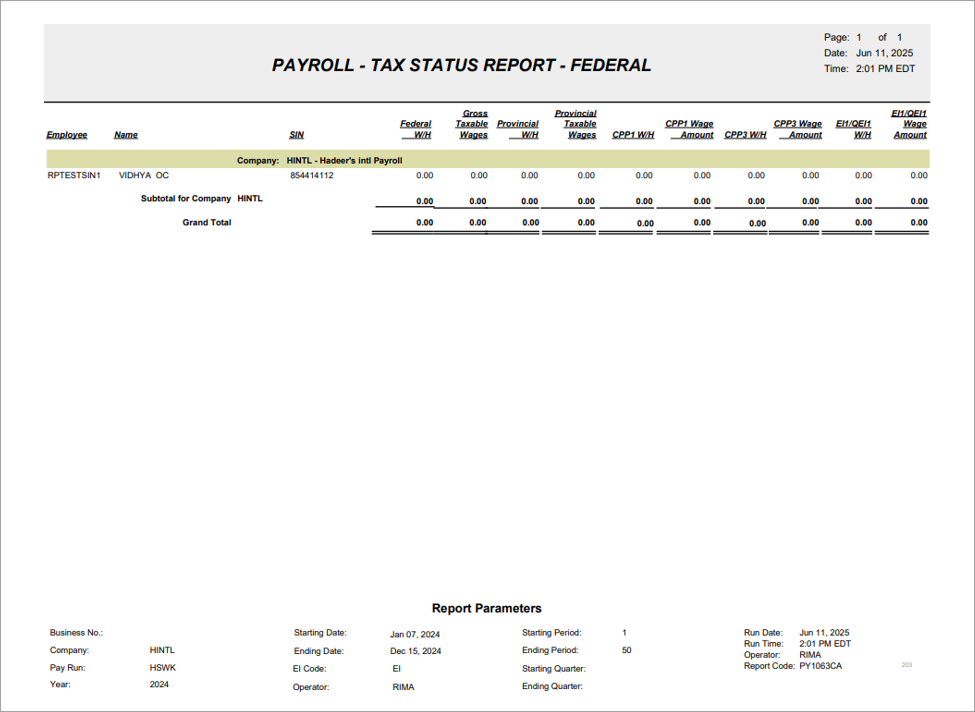Select company row HINTL - Hadeer's intl Payroll
This screenshot has height=712, width=975.
click(488, 159)
